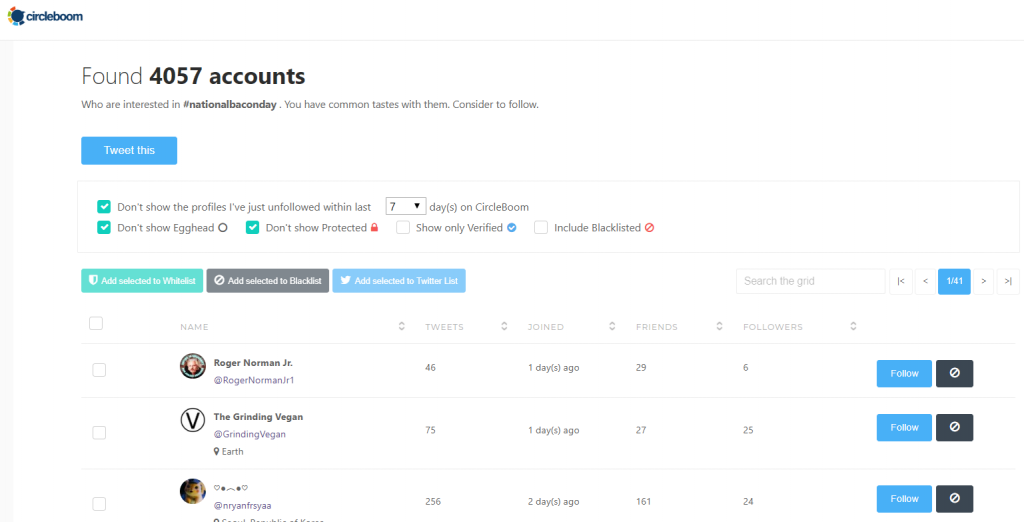Go to the previous page of results
Image resolution: width=1024 pixels, height=522 pixels.
925,281
